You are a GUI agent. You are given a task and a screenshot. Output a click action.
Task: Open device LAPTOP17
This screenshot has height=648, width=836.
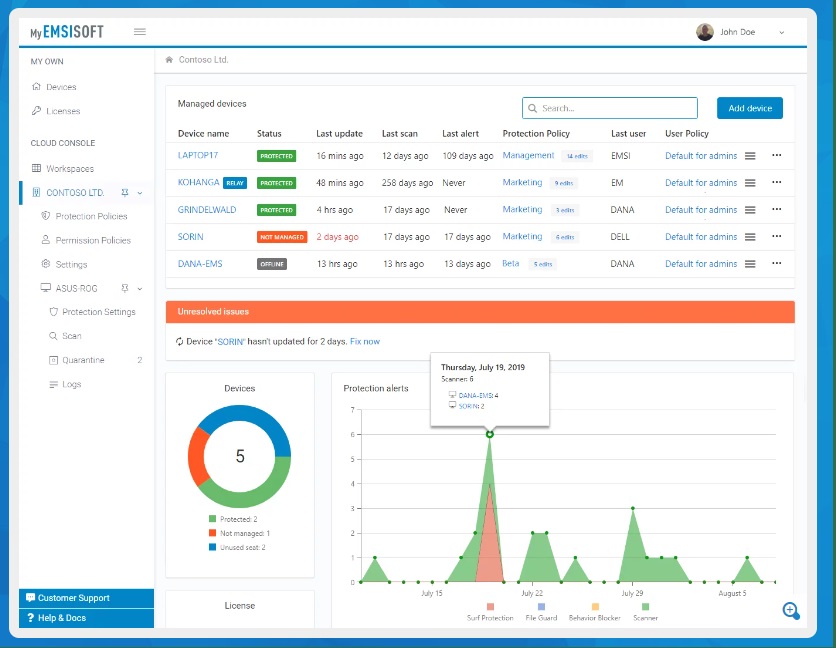[x=198, y=155]
